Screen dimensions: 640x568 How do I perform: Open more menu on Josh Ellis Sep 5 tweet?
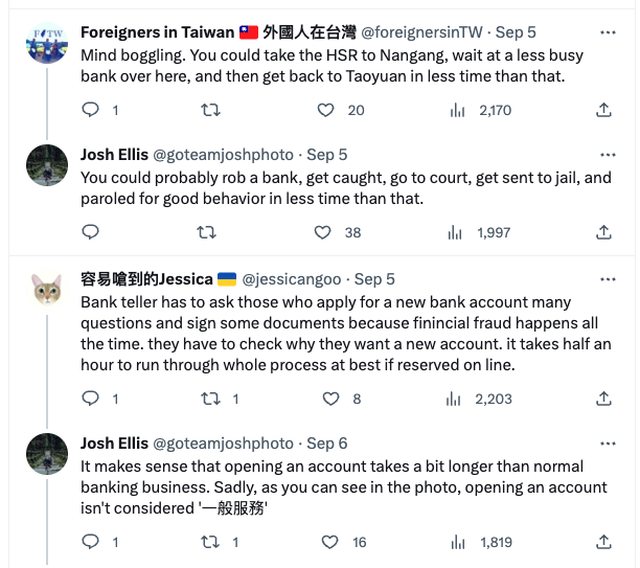608,155
